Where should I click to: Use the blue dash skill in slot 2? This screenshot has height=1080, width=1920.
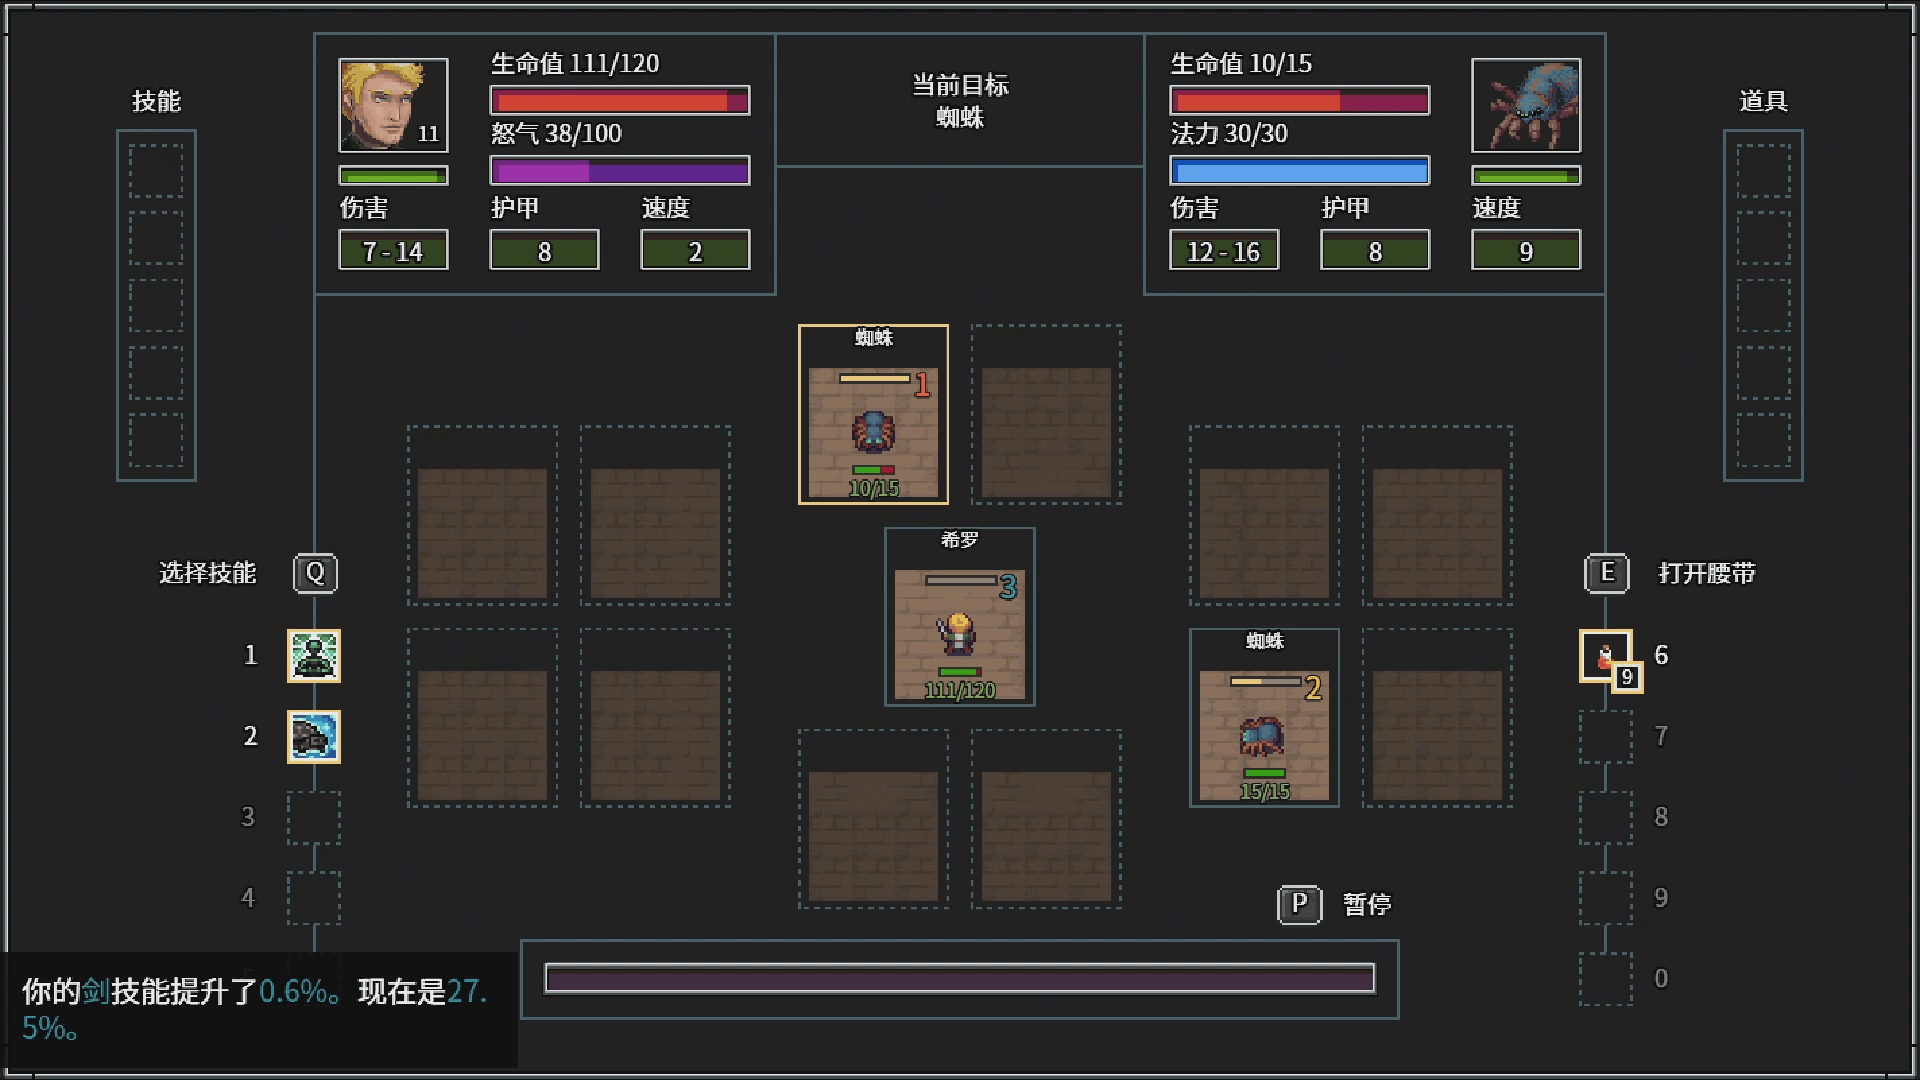pos(314,737)
